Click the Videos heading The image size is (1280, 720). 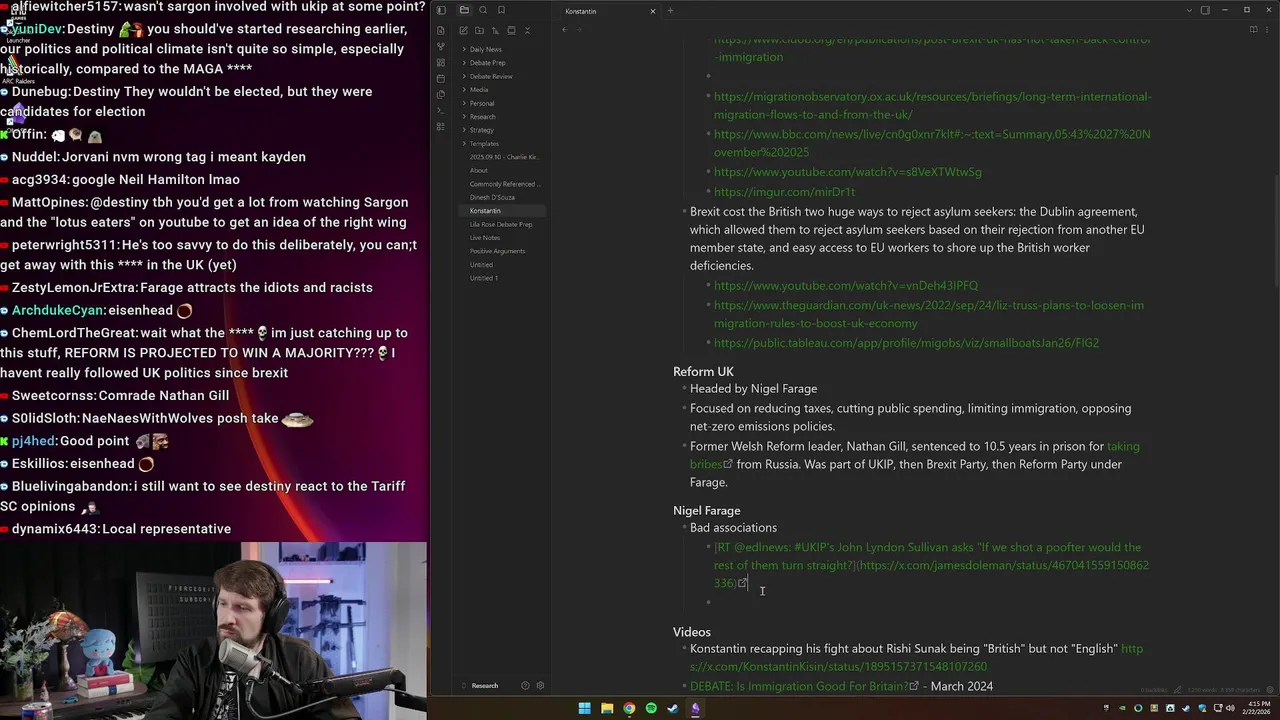click(692, 632)
